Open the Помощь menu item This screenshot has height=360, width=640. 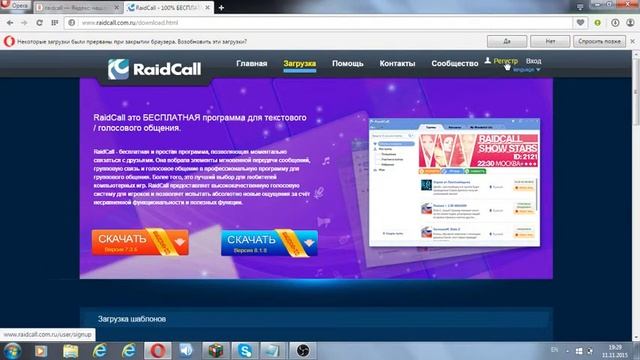pyautogui.click(x=347, y=64)
